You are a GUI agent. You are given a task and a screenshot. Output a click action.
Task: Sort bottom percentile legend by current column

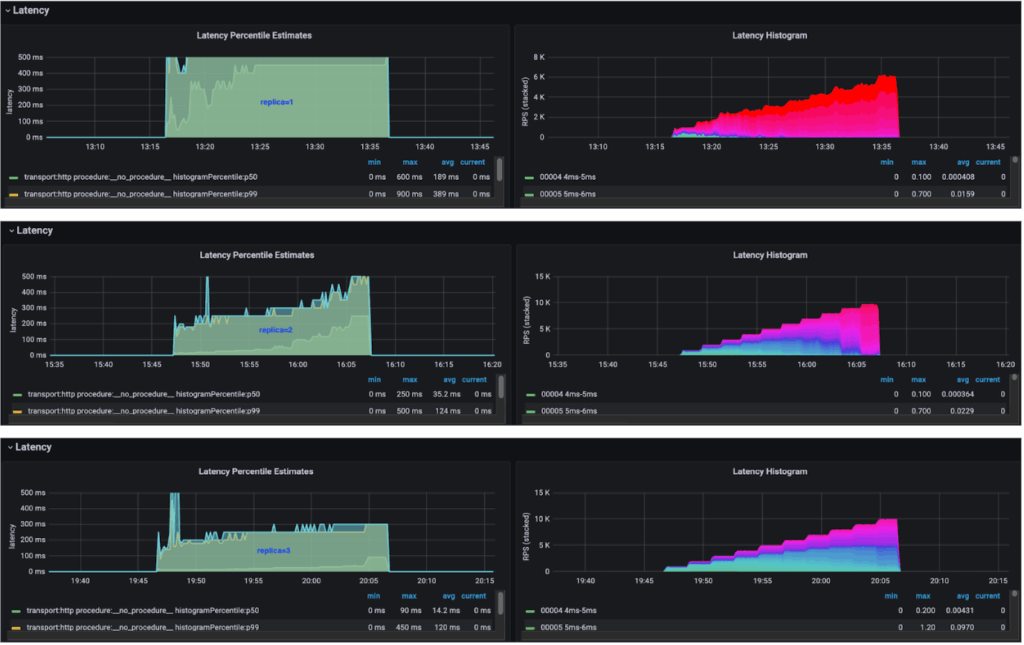(473, 595)
